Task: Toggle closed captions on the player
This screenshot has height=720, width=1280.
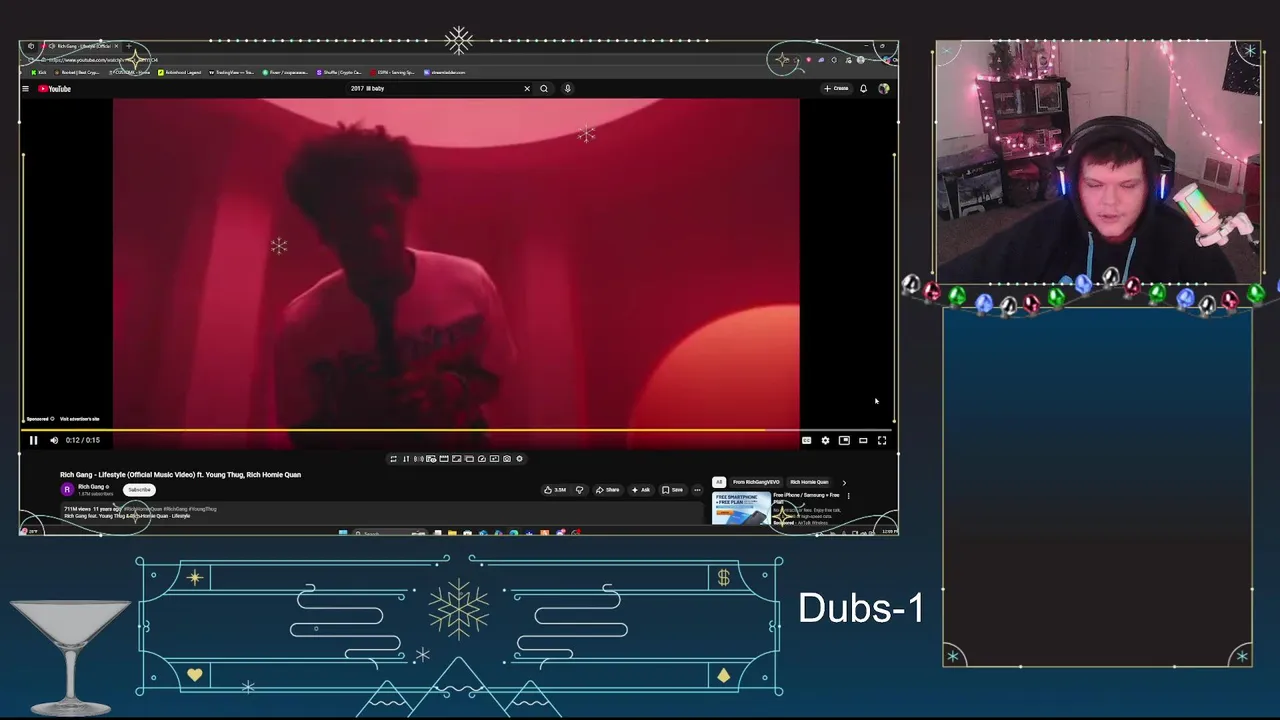Action: point(806,440)
